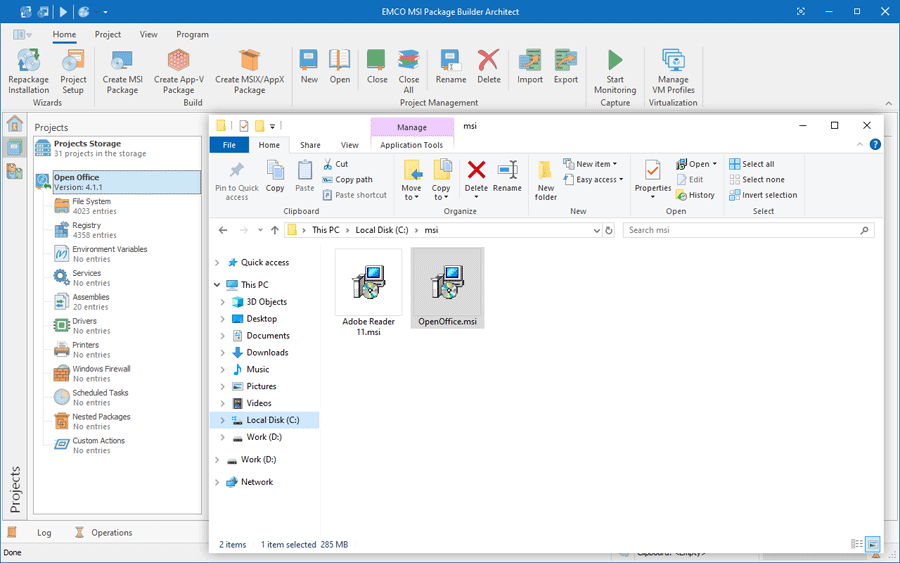The image size is (900, 563).
Task: Create a New project in EMCO ribbon
Action: (x=309, y=67)
